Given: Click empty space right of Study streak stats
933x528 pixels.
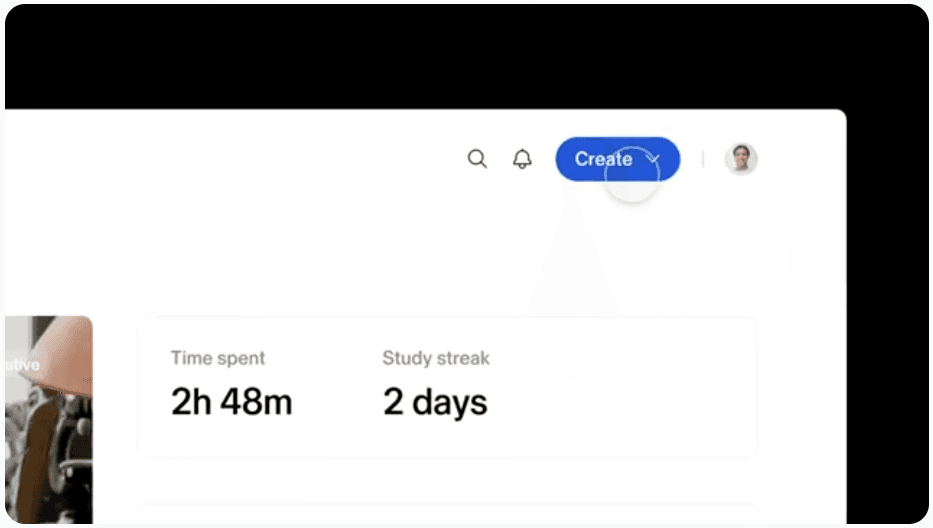Looking at the screenshot, I should coord(625,387).
